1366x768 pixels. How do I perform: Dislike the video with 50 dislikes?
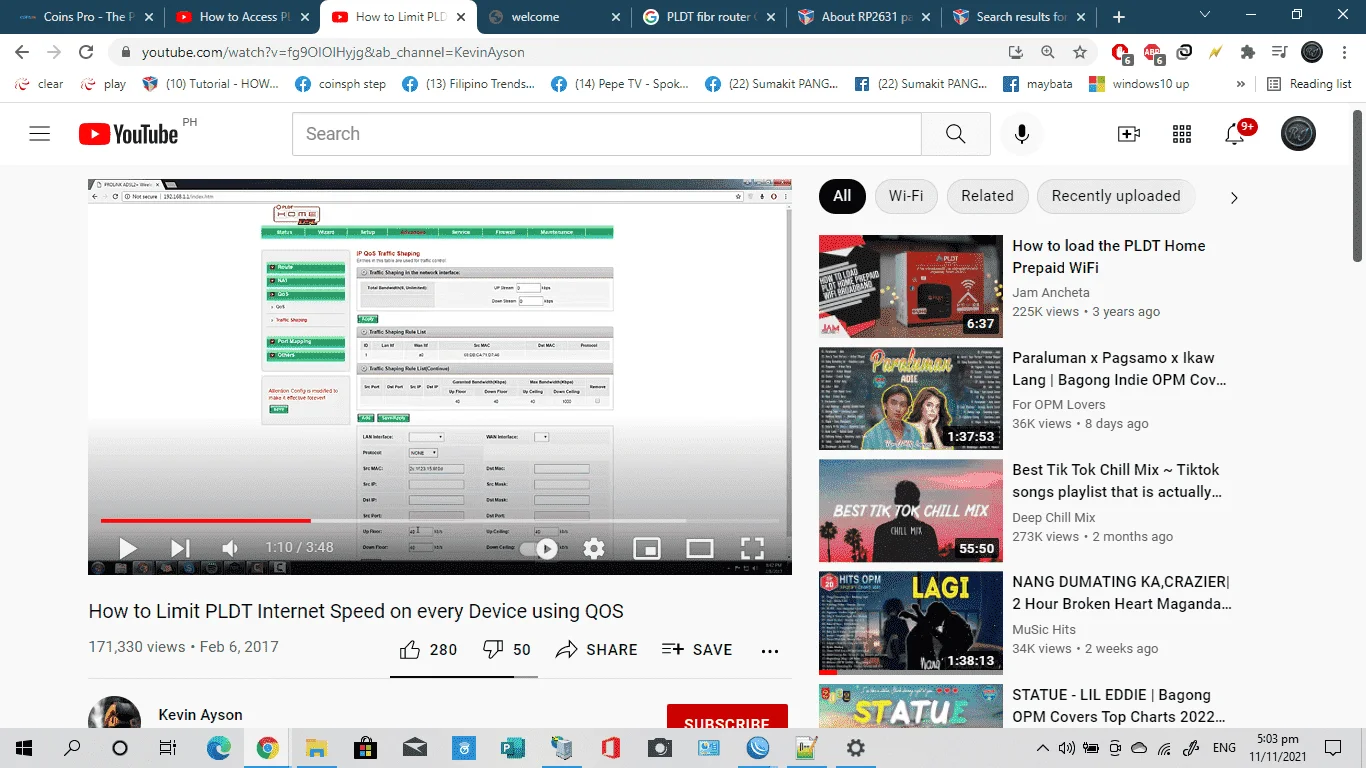507,650
